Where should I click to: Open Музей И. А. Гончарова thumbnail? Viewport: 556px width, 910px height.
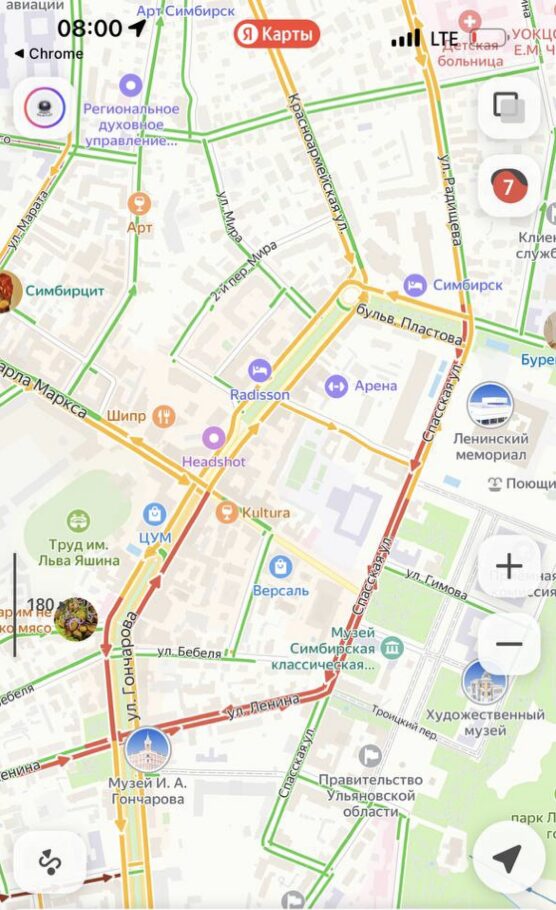point(147,749)
